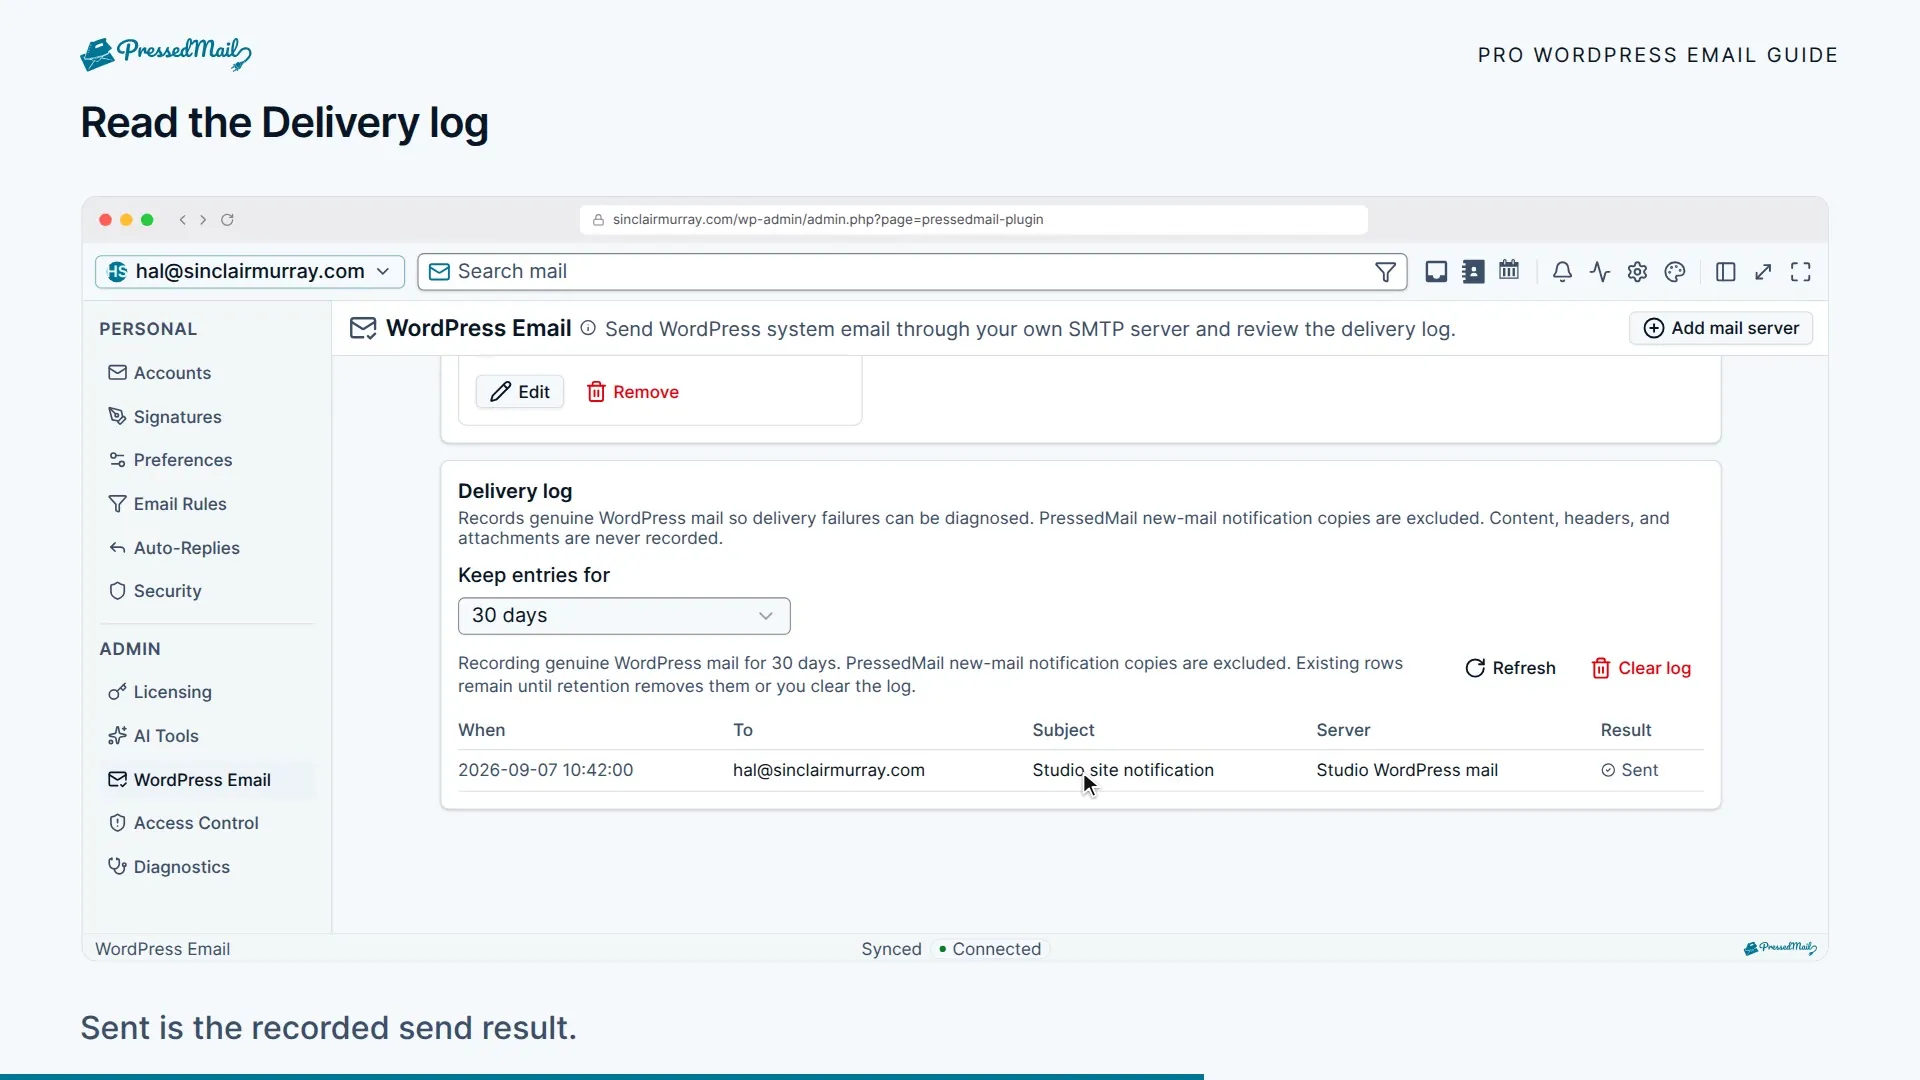
Task: Click the notifications bell icon
Action: click(1562, 272)
